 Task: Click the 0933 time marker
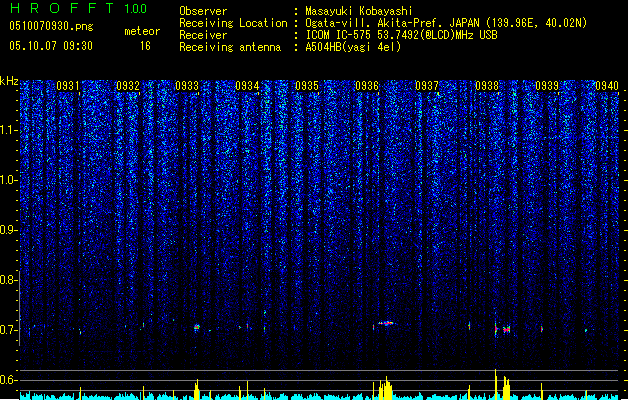187,86
